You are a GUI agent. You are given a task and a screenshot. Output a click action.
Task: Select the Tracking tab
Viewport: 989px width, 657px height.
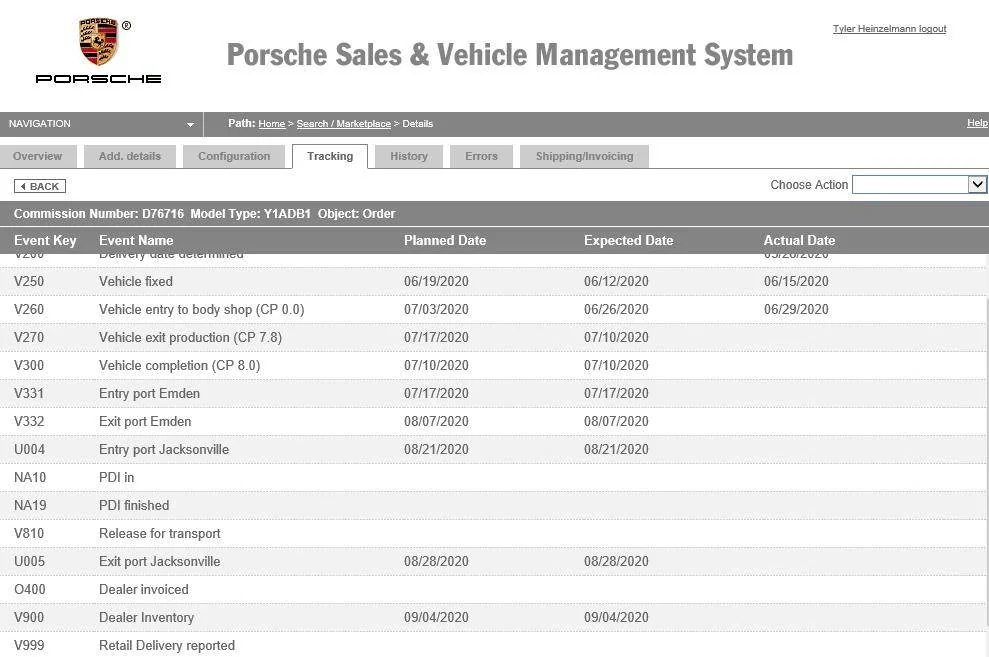pyautogui.click(x=330, y=156)
